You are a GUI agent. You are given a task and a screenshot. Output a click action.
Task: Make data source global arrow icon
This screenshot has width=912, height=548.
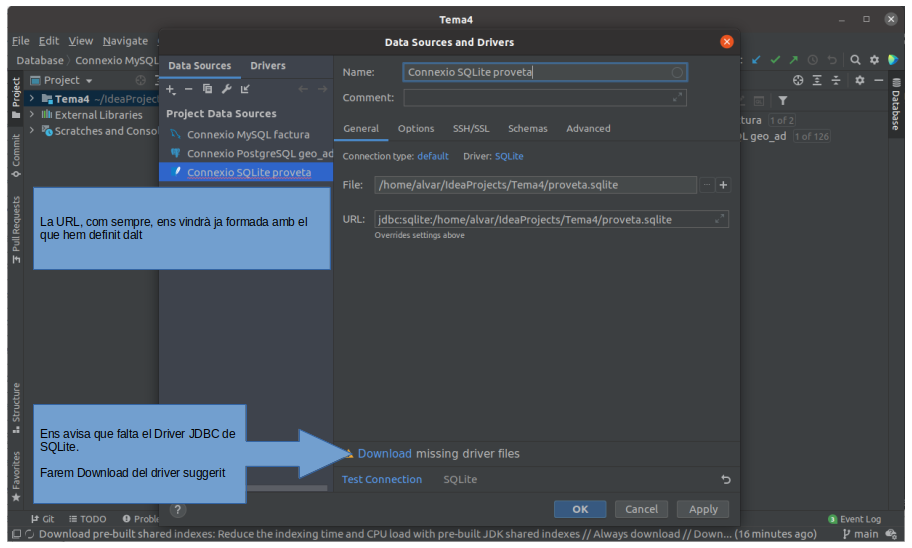click(245, 89)
